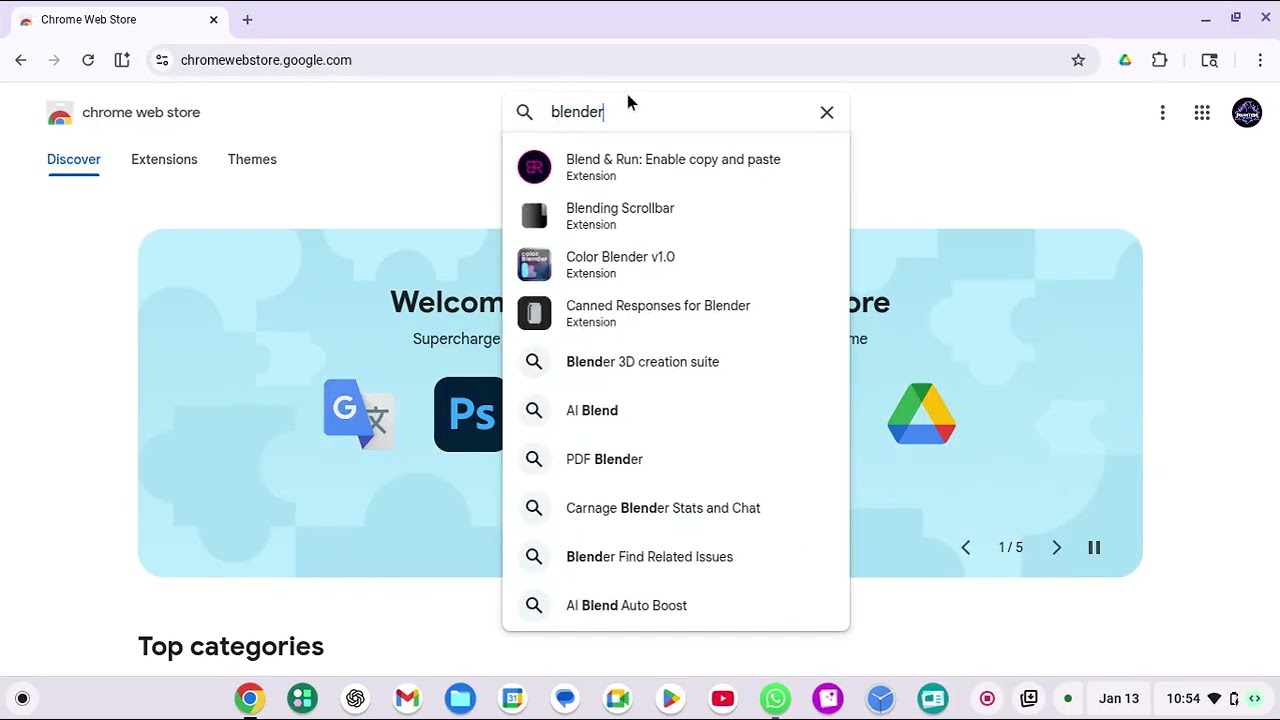Image resolution: width=1280 pixels, height=720 pixels.
Task: Click the Color Blender extension icon
Action: point(534,265)
